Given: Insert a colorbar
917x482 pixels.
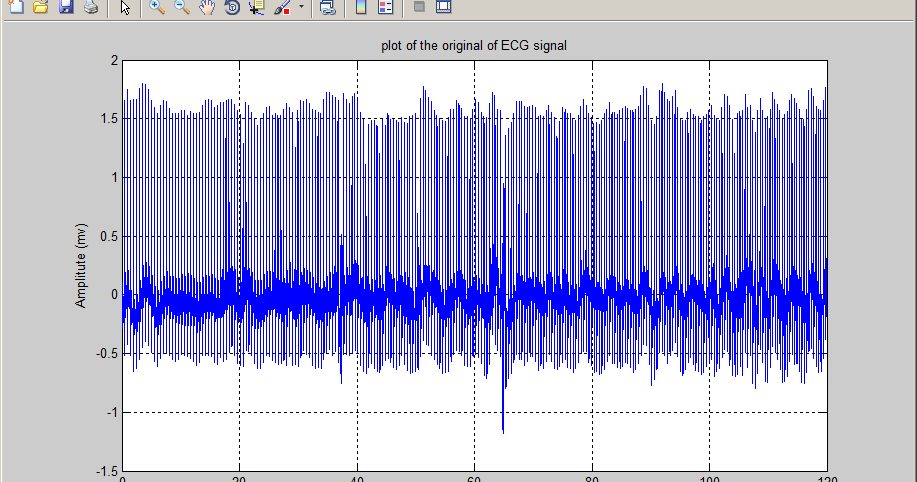Looking at the screenshot, I should click(x=361, y=6).
